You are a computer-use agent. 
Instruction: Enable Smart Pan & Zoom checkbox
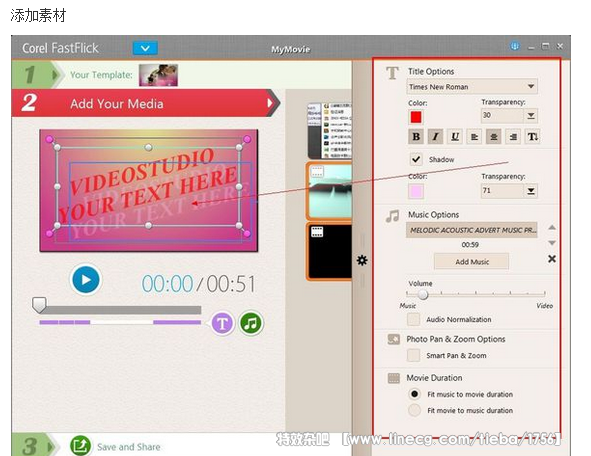tap(413, 355)
